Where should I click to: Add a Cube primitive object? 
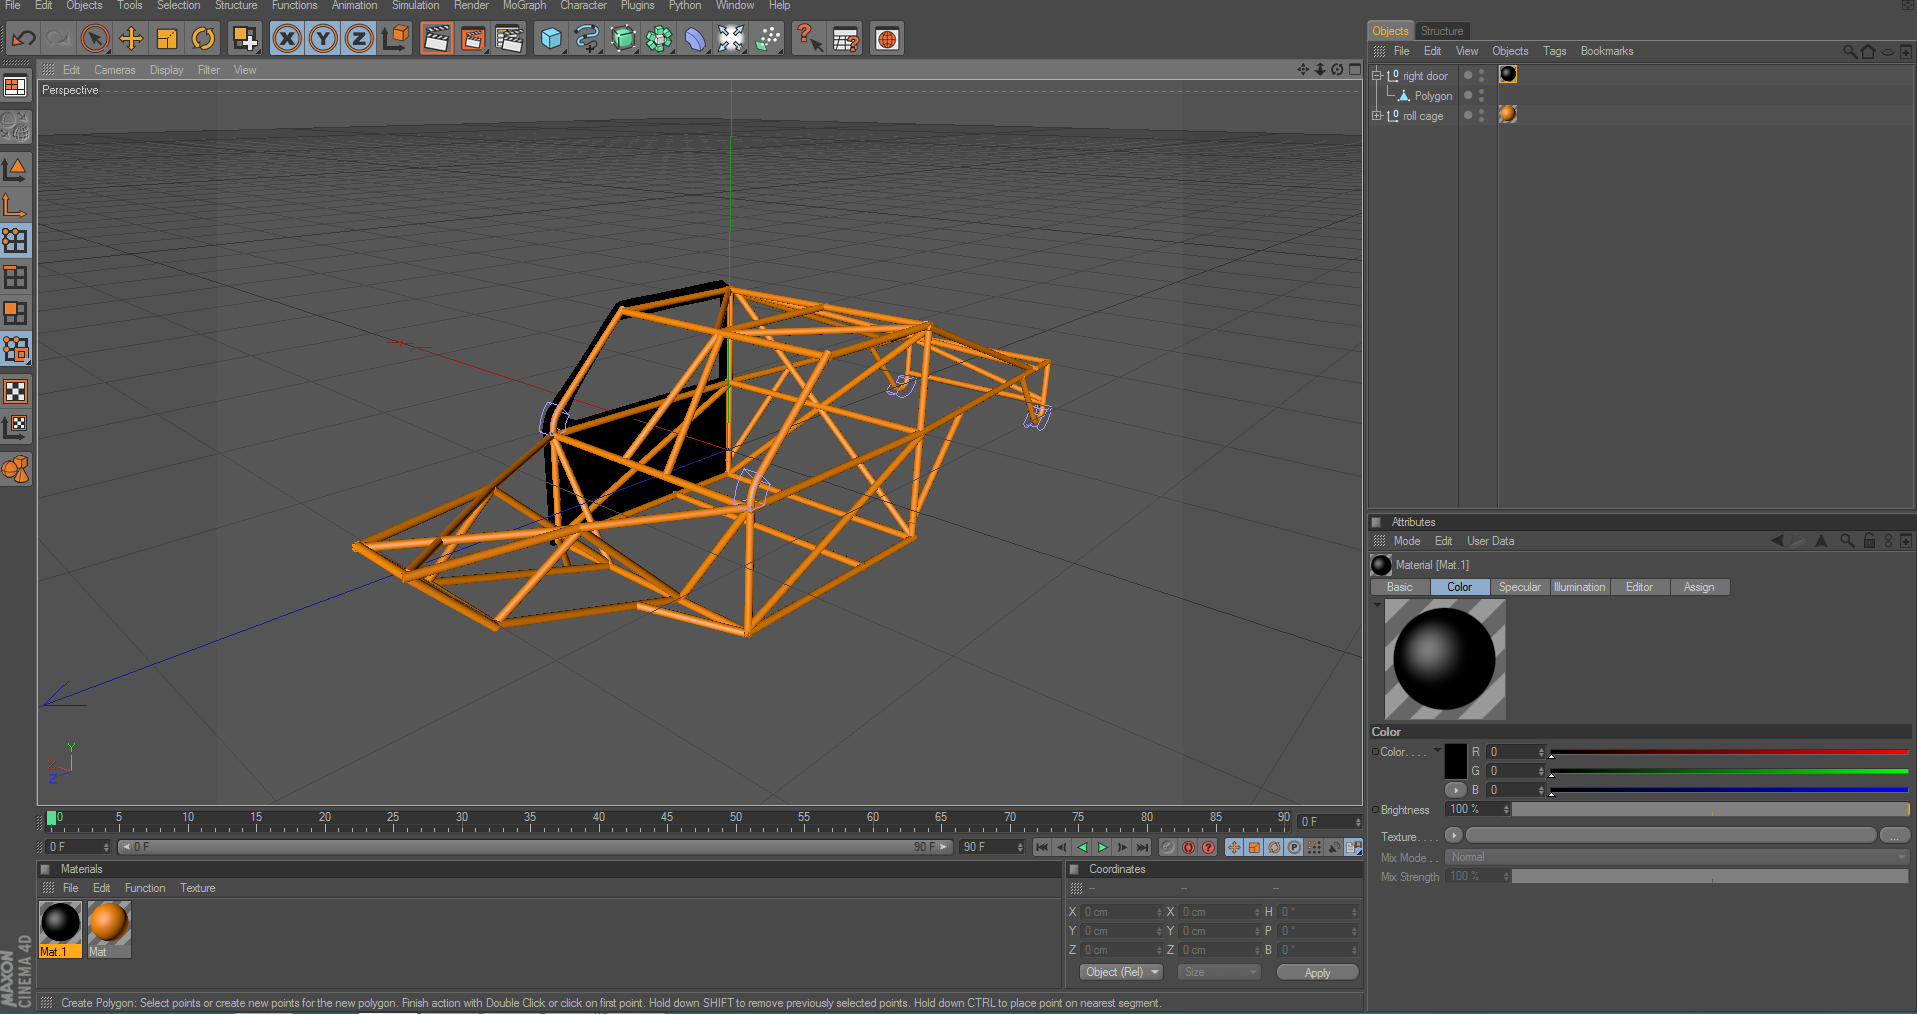550,39
